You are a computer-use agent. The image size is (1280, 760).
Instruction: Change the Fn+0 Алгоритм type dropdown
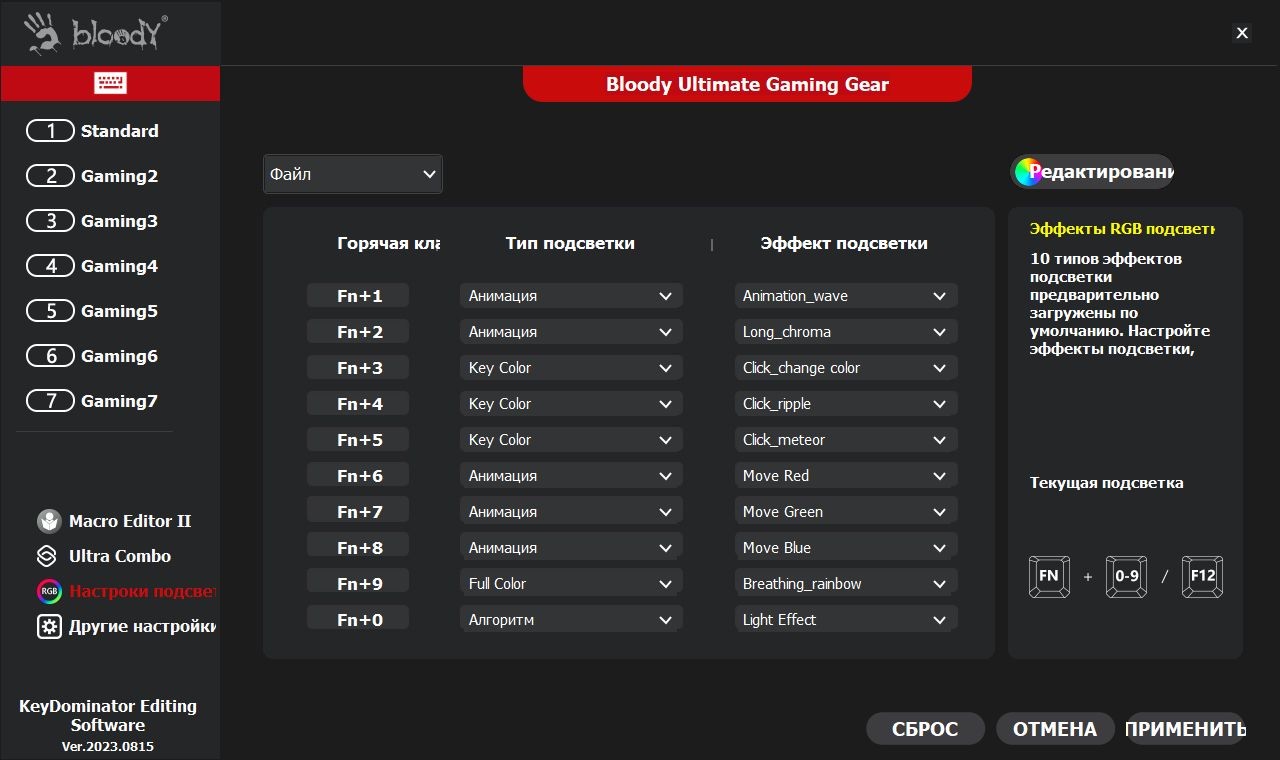coord(570,620)
